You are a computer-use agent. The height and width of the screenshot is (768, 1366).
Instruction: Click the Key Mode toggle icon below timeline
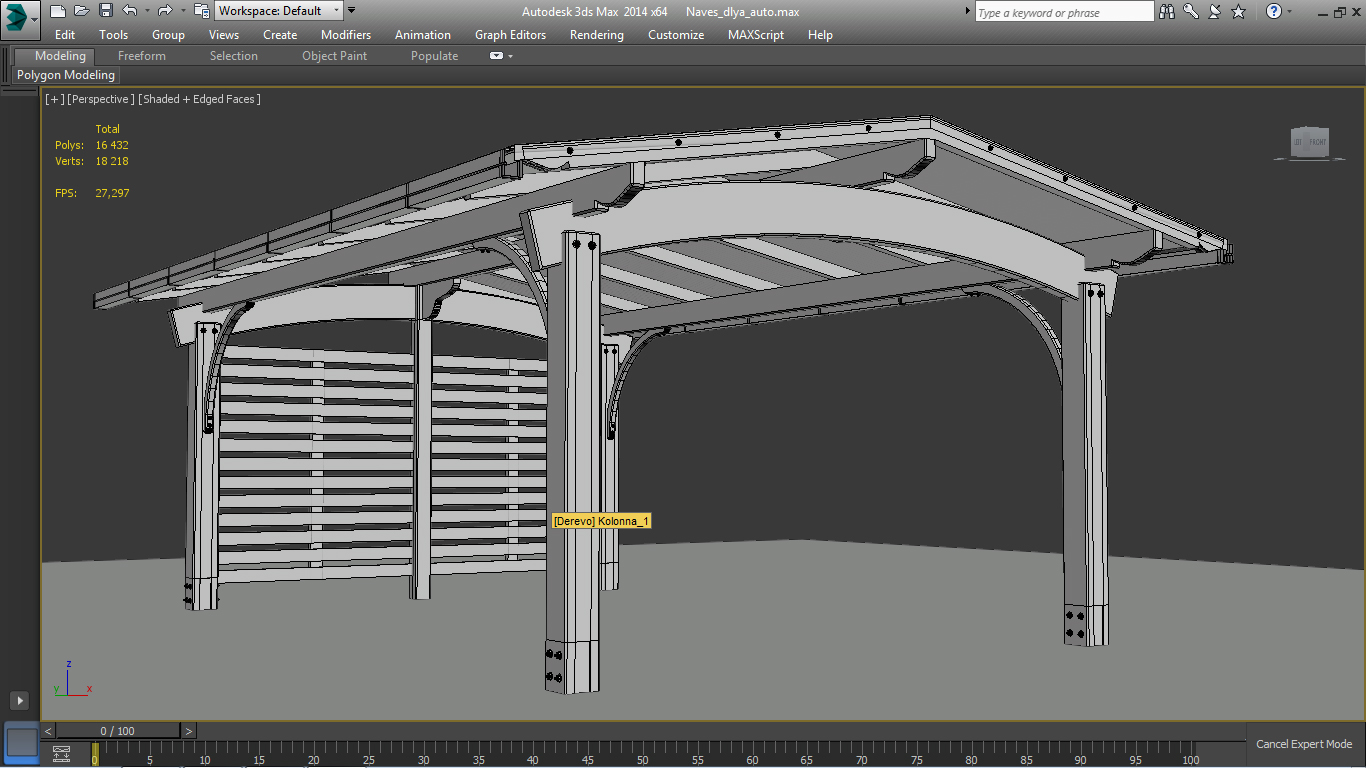61,753
